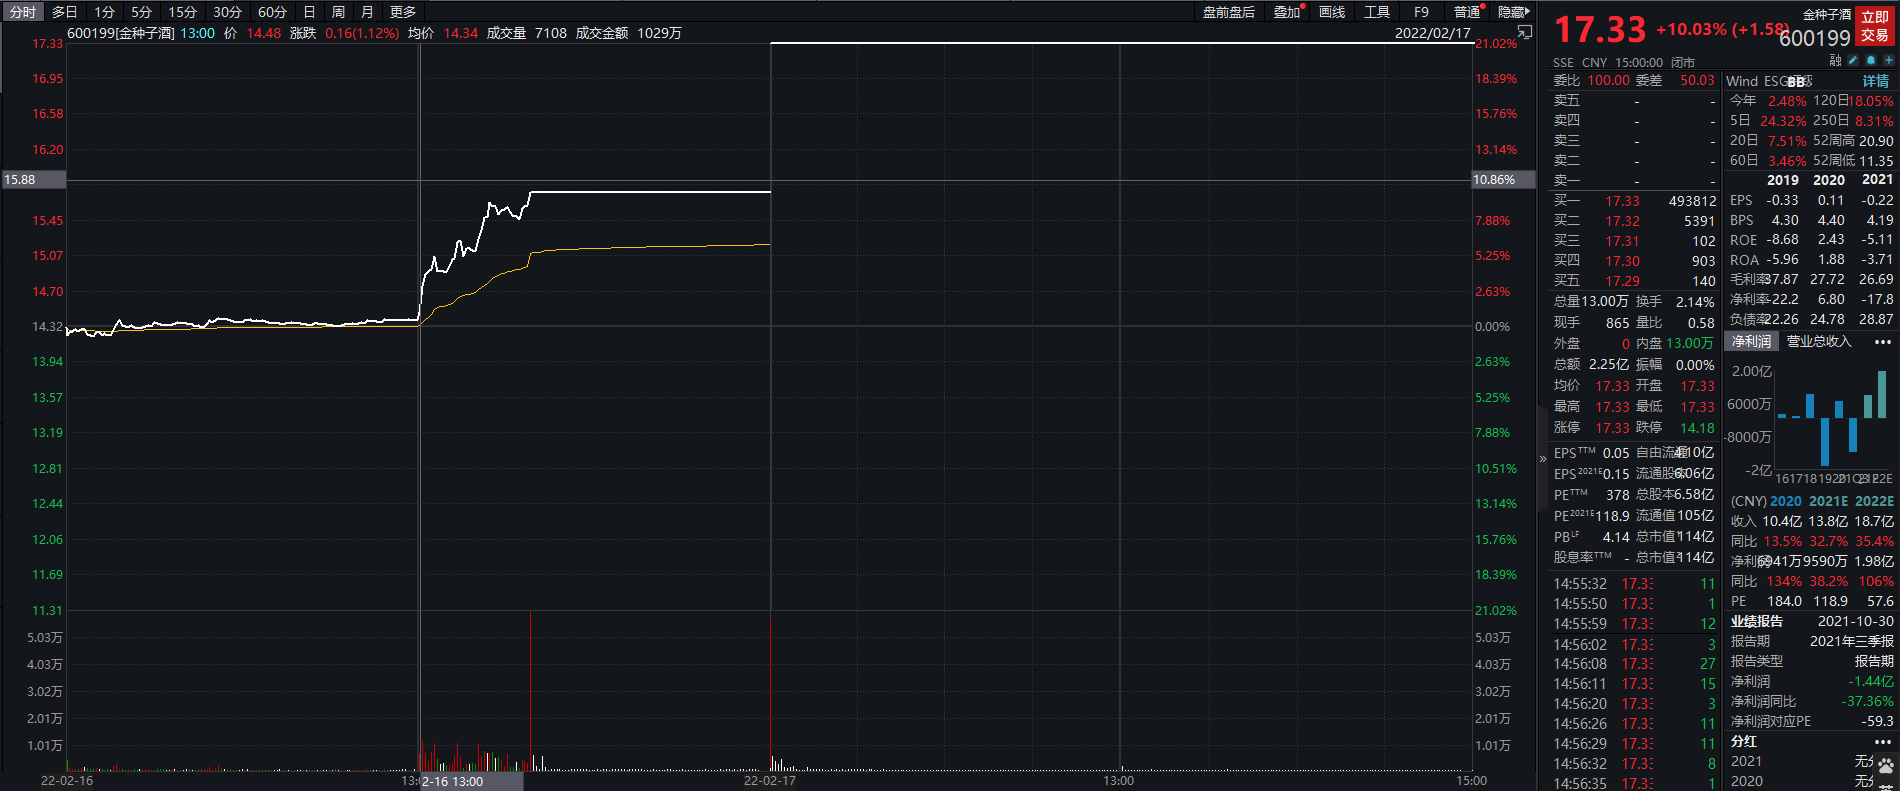Click the 买五 bid price 17.29
Image resolution: width=1900 pixels, height=791 pixels.
[1623, 281]
